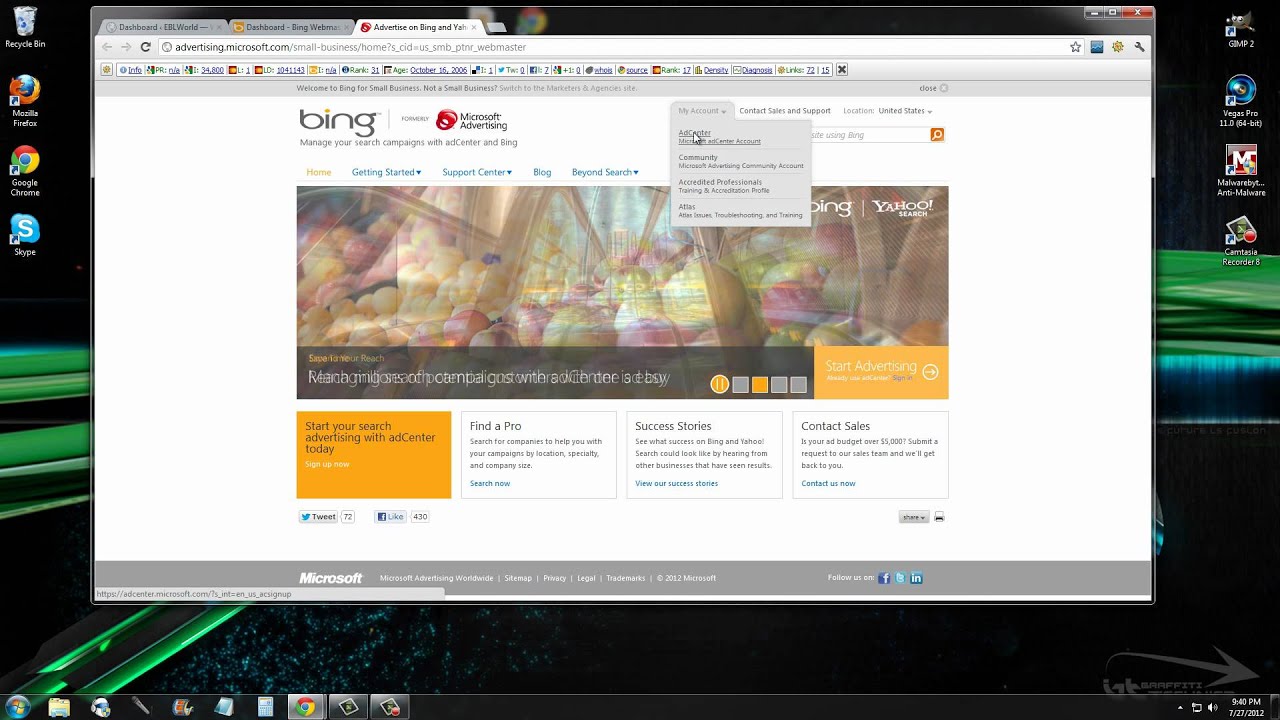Viewport: 1280px width, 720px height.
Task: Open the Blog nav link
Action: point(542,172)
